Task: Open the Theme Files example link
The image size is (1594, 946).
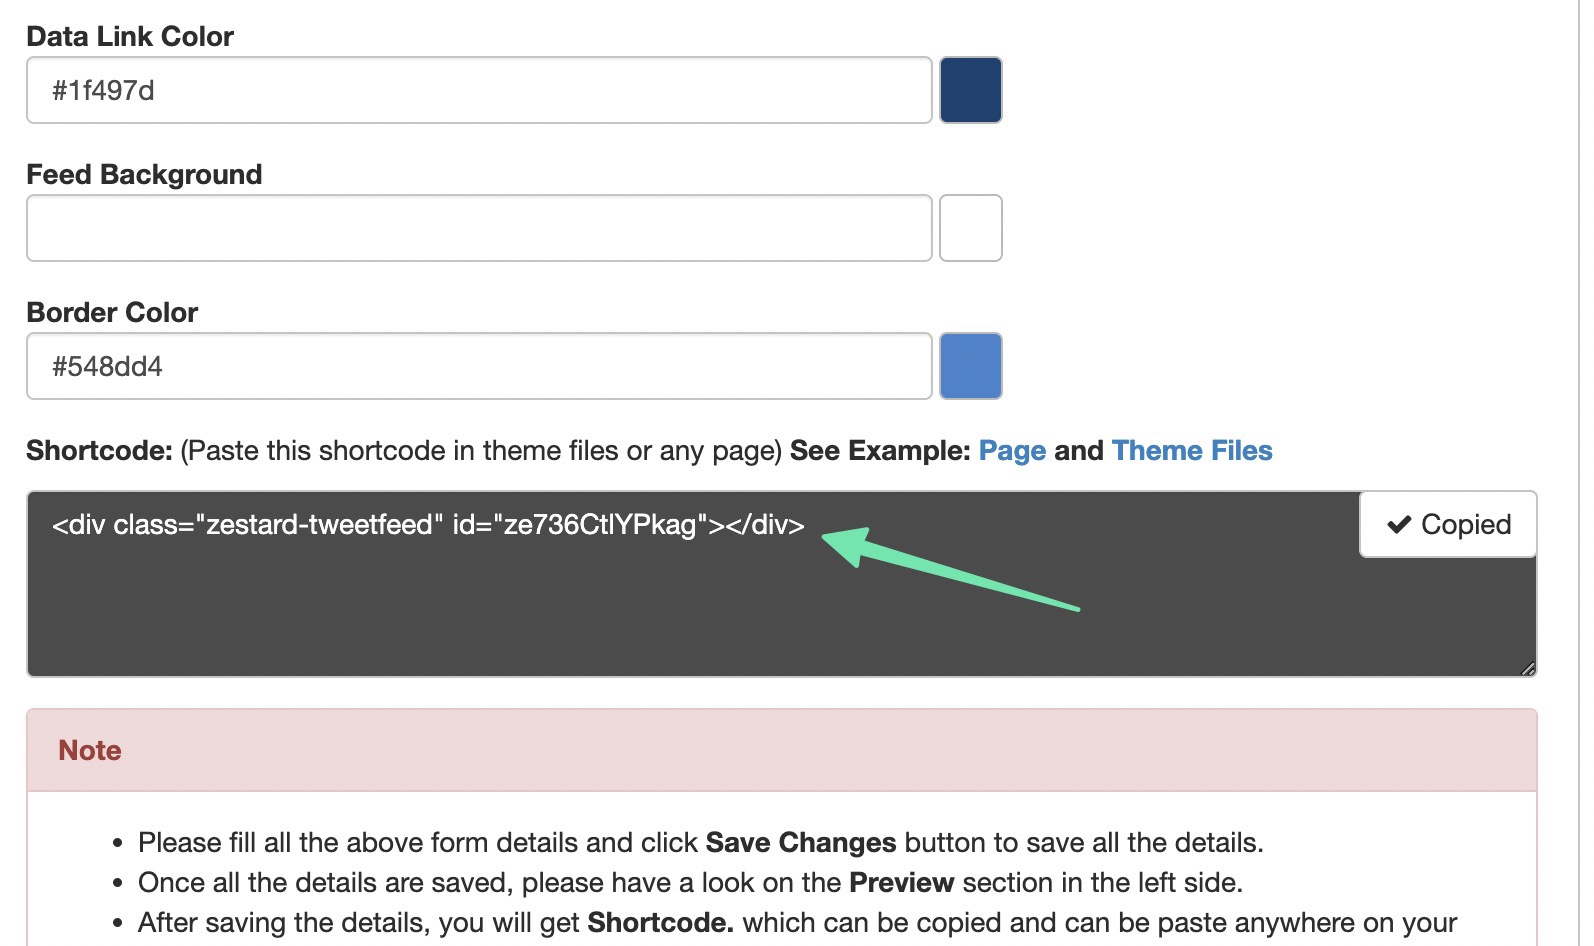Action: pyautogui.click(x=1191, y=451)
